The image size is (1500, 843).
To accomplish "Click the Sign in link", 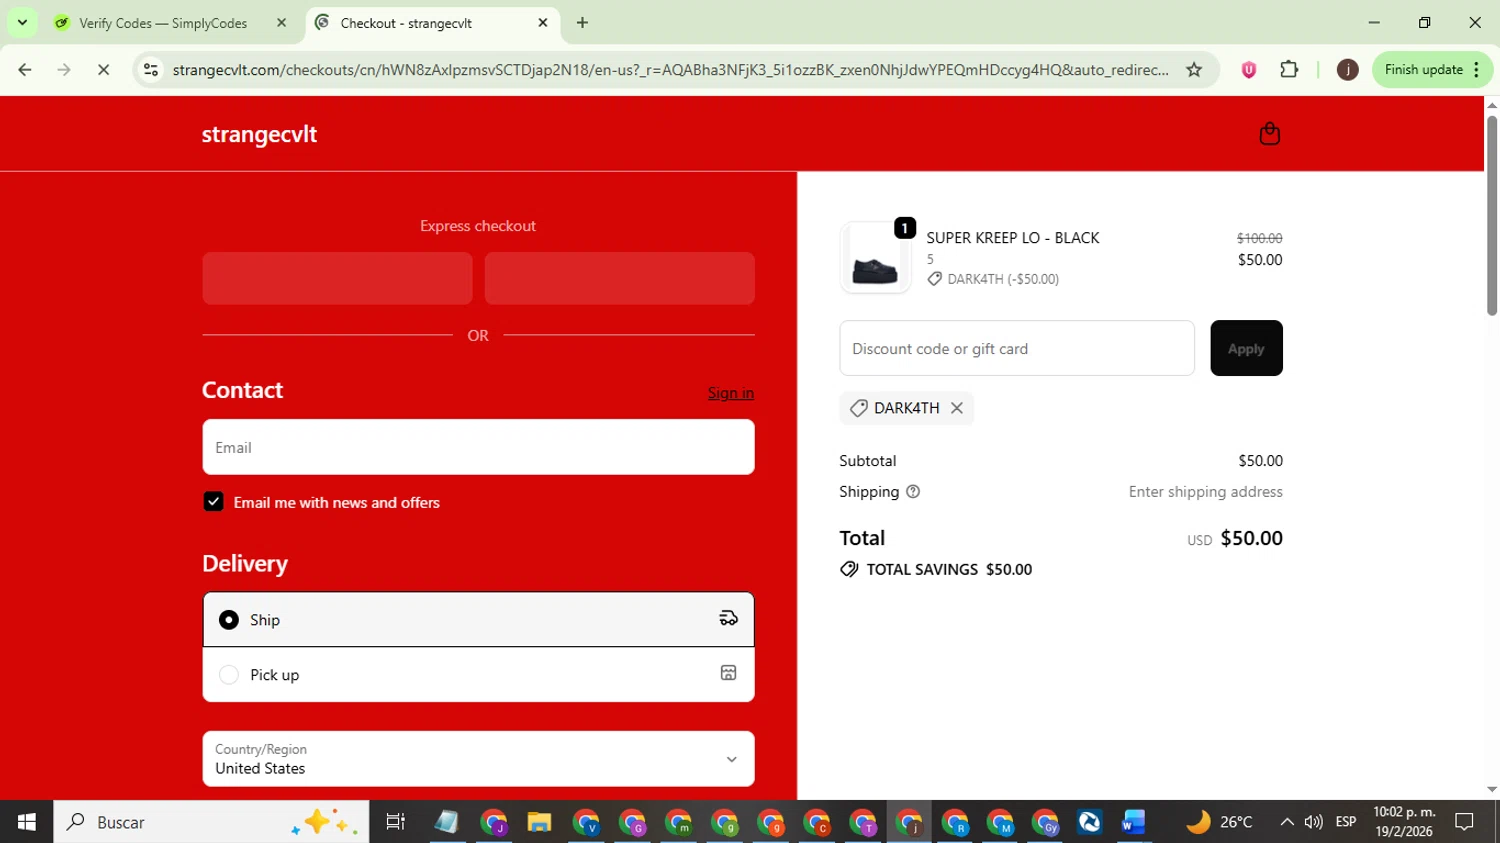I will (x=731, y=393).
